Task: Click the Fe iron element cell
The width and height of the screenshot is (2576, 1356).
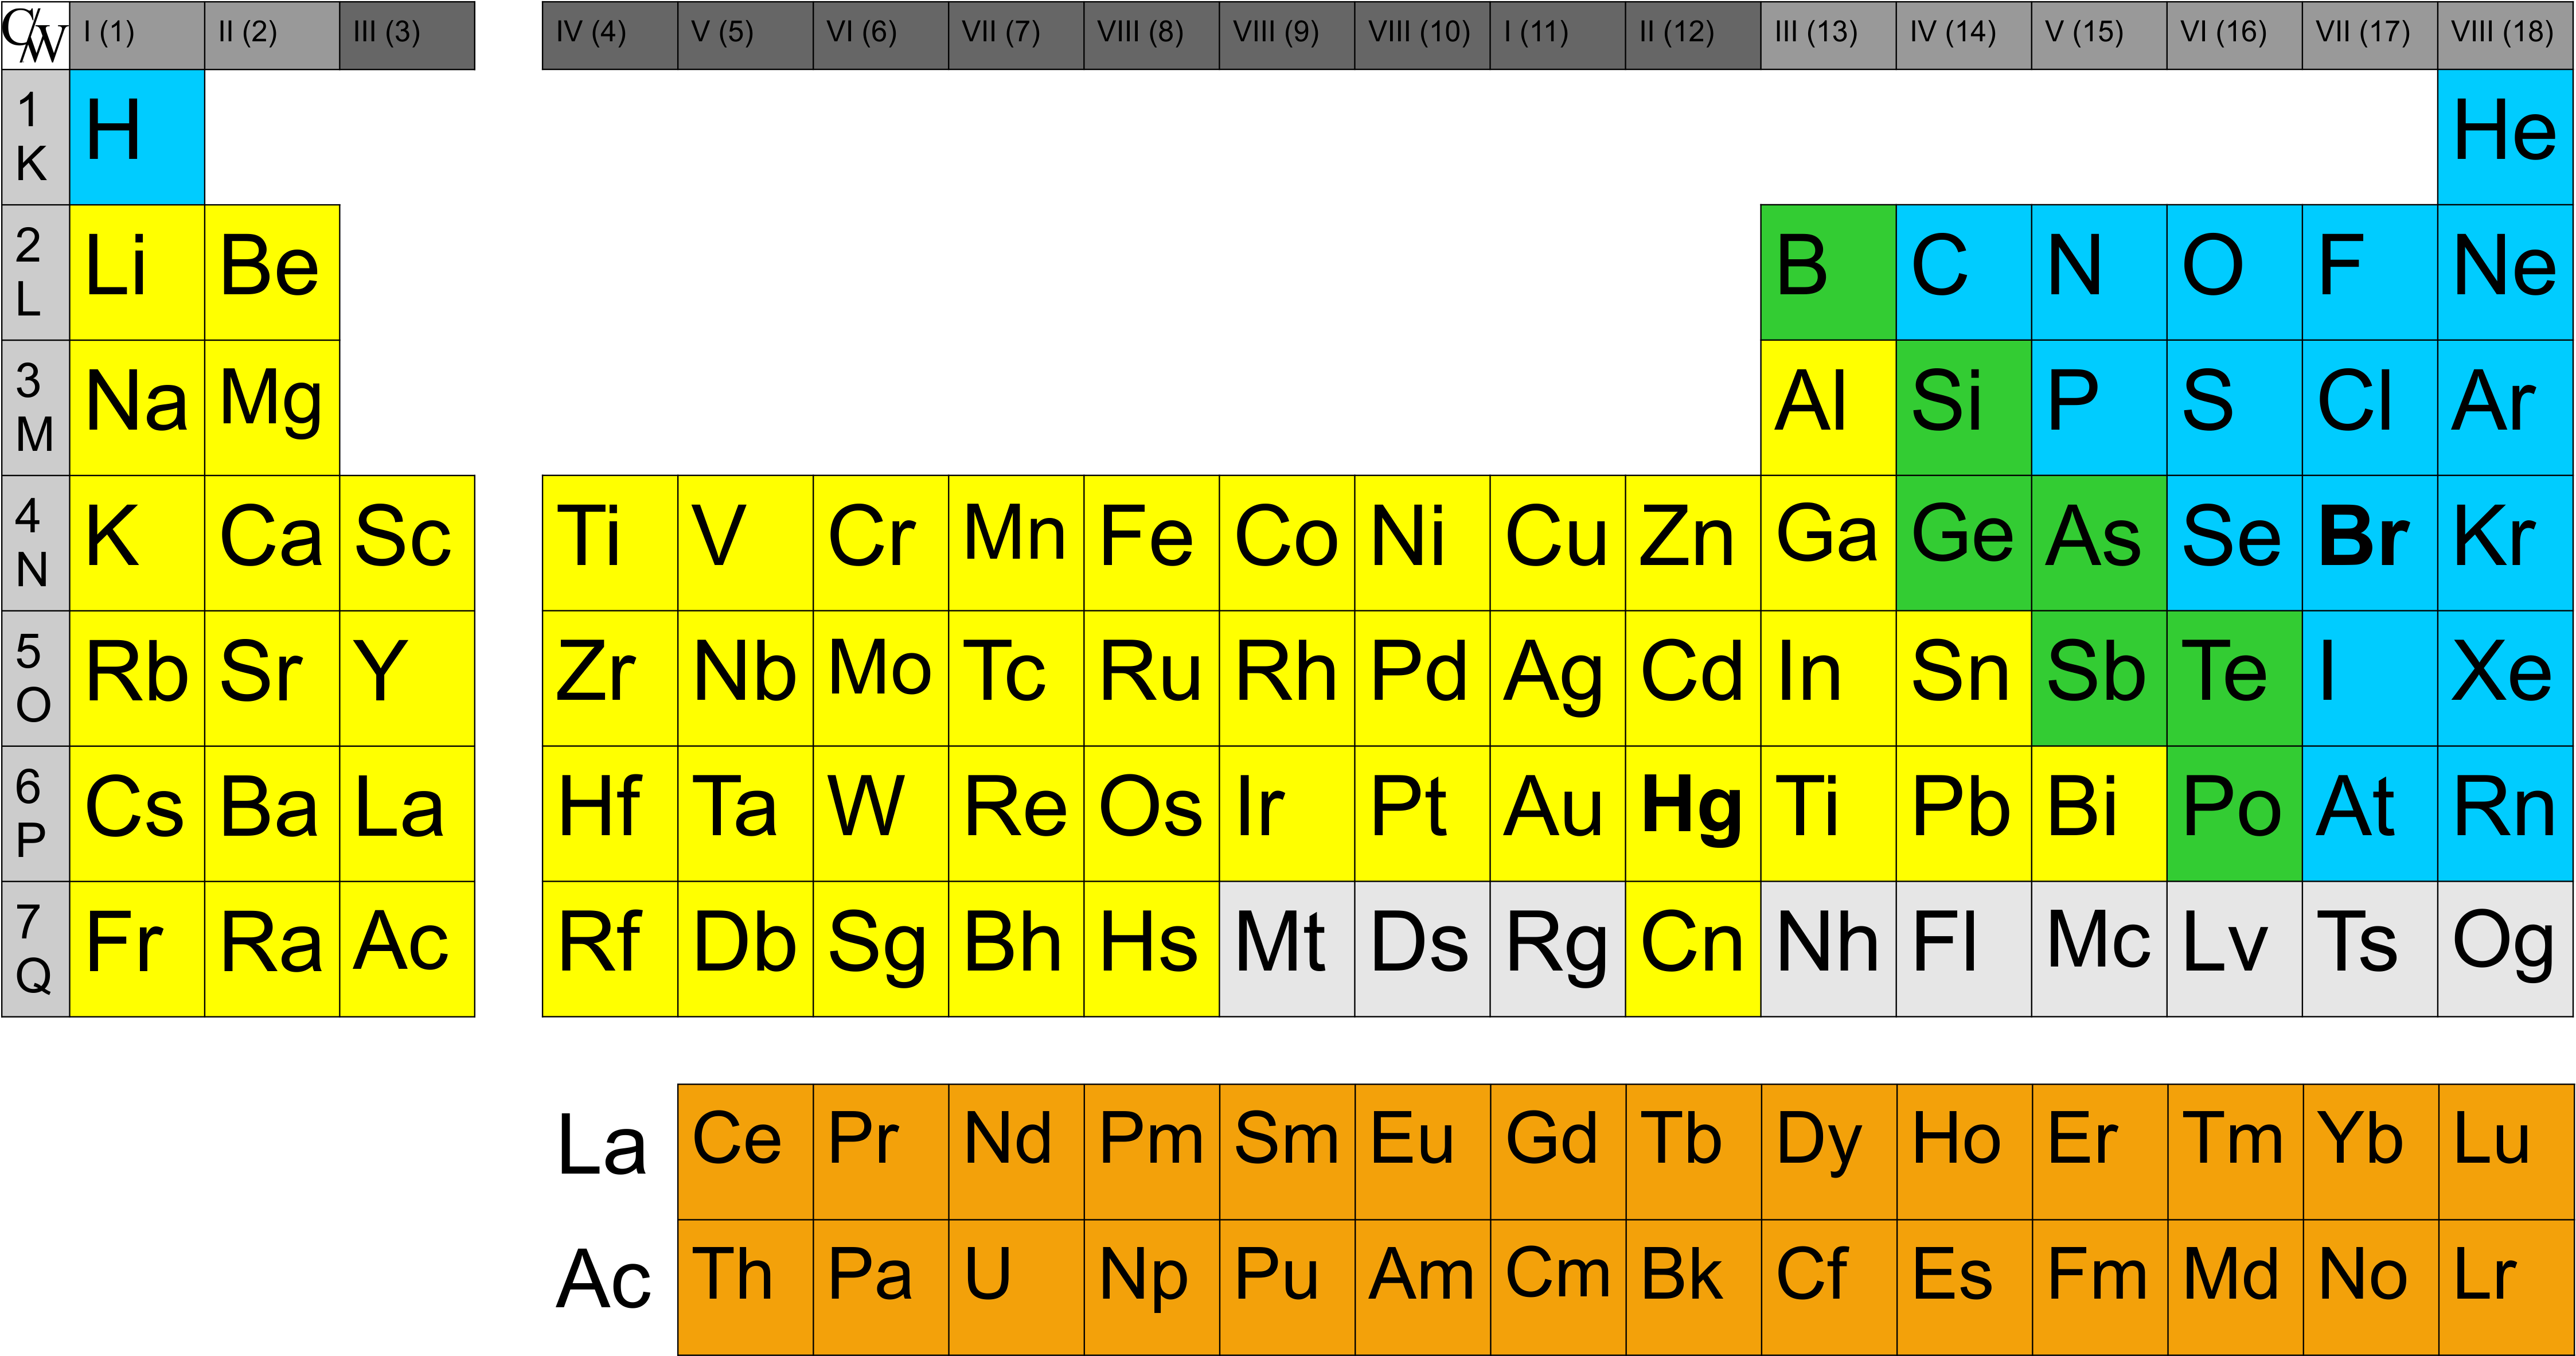Action: 1151,543
